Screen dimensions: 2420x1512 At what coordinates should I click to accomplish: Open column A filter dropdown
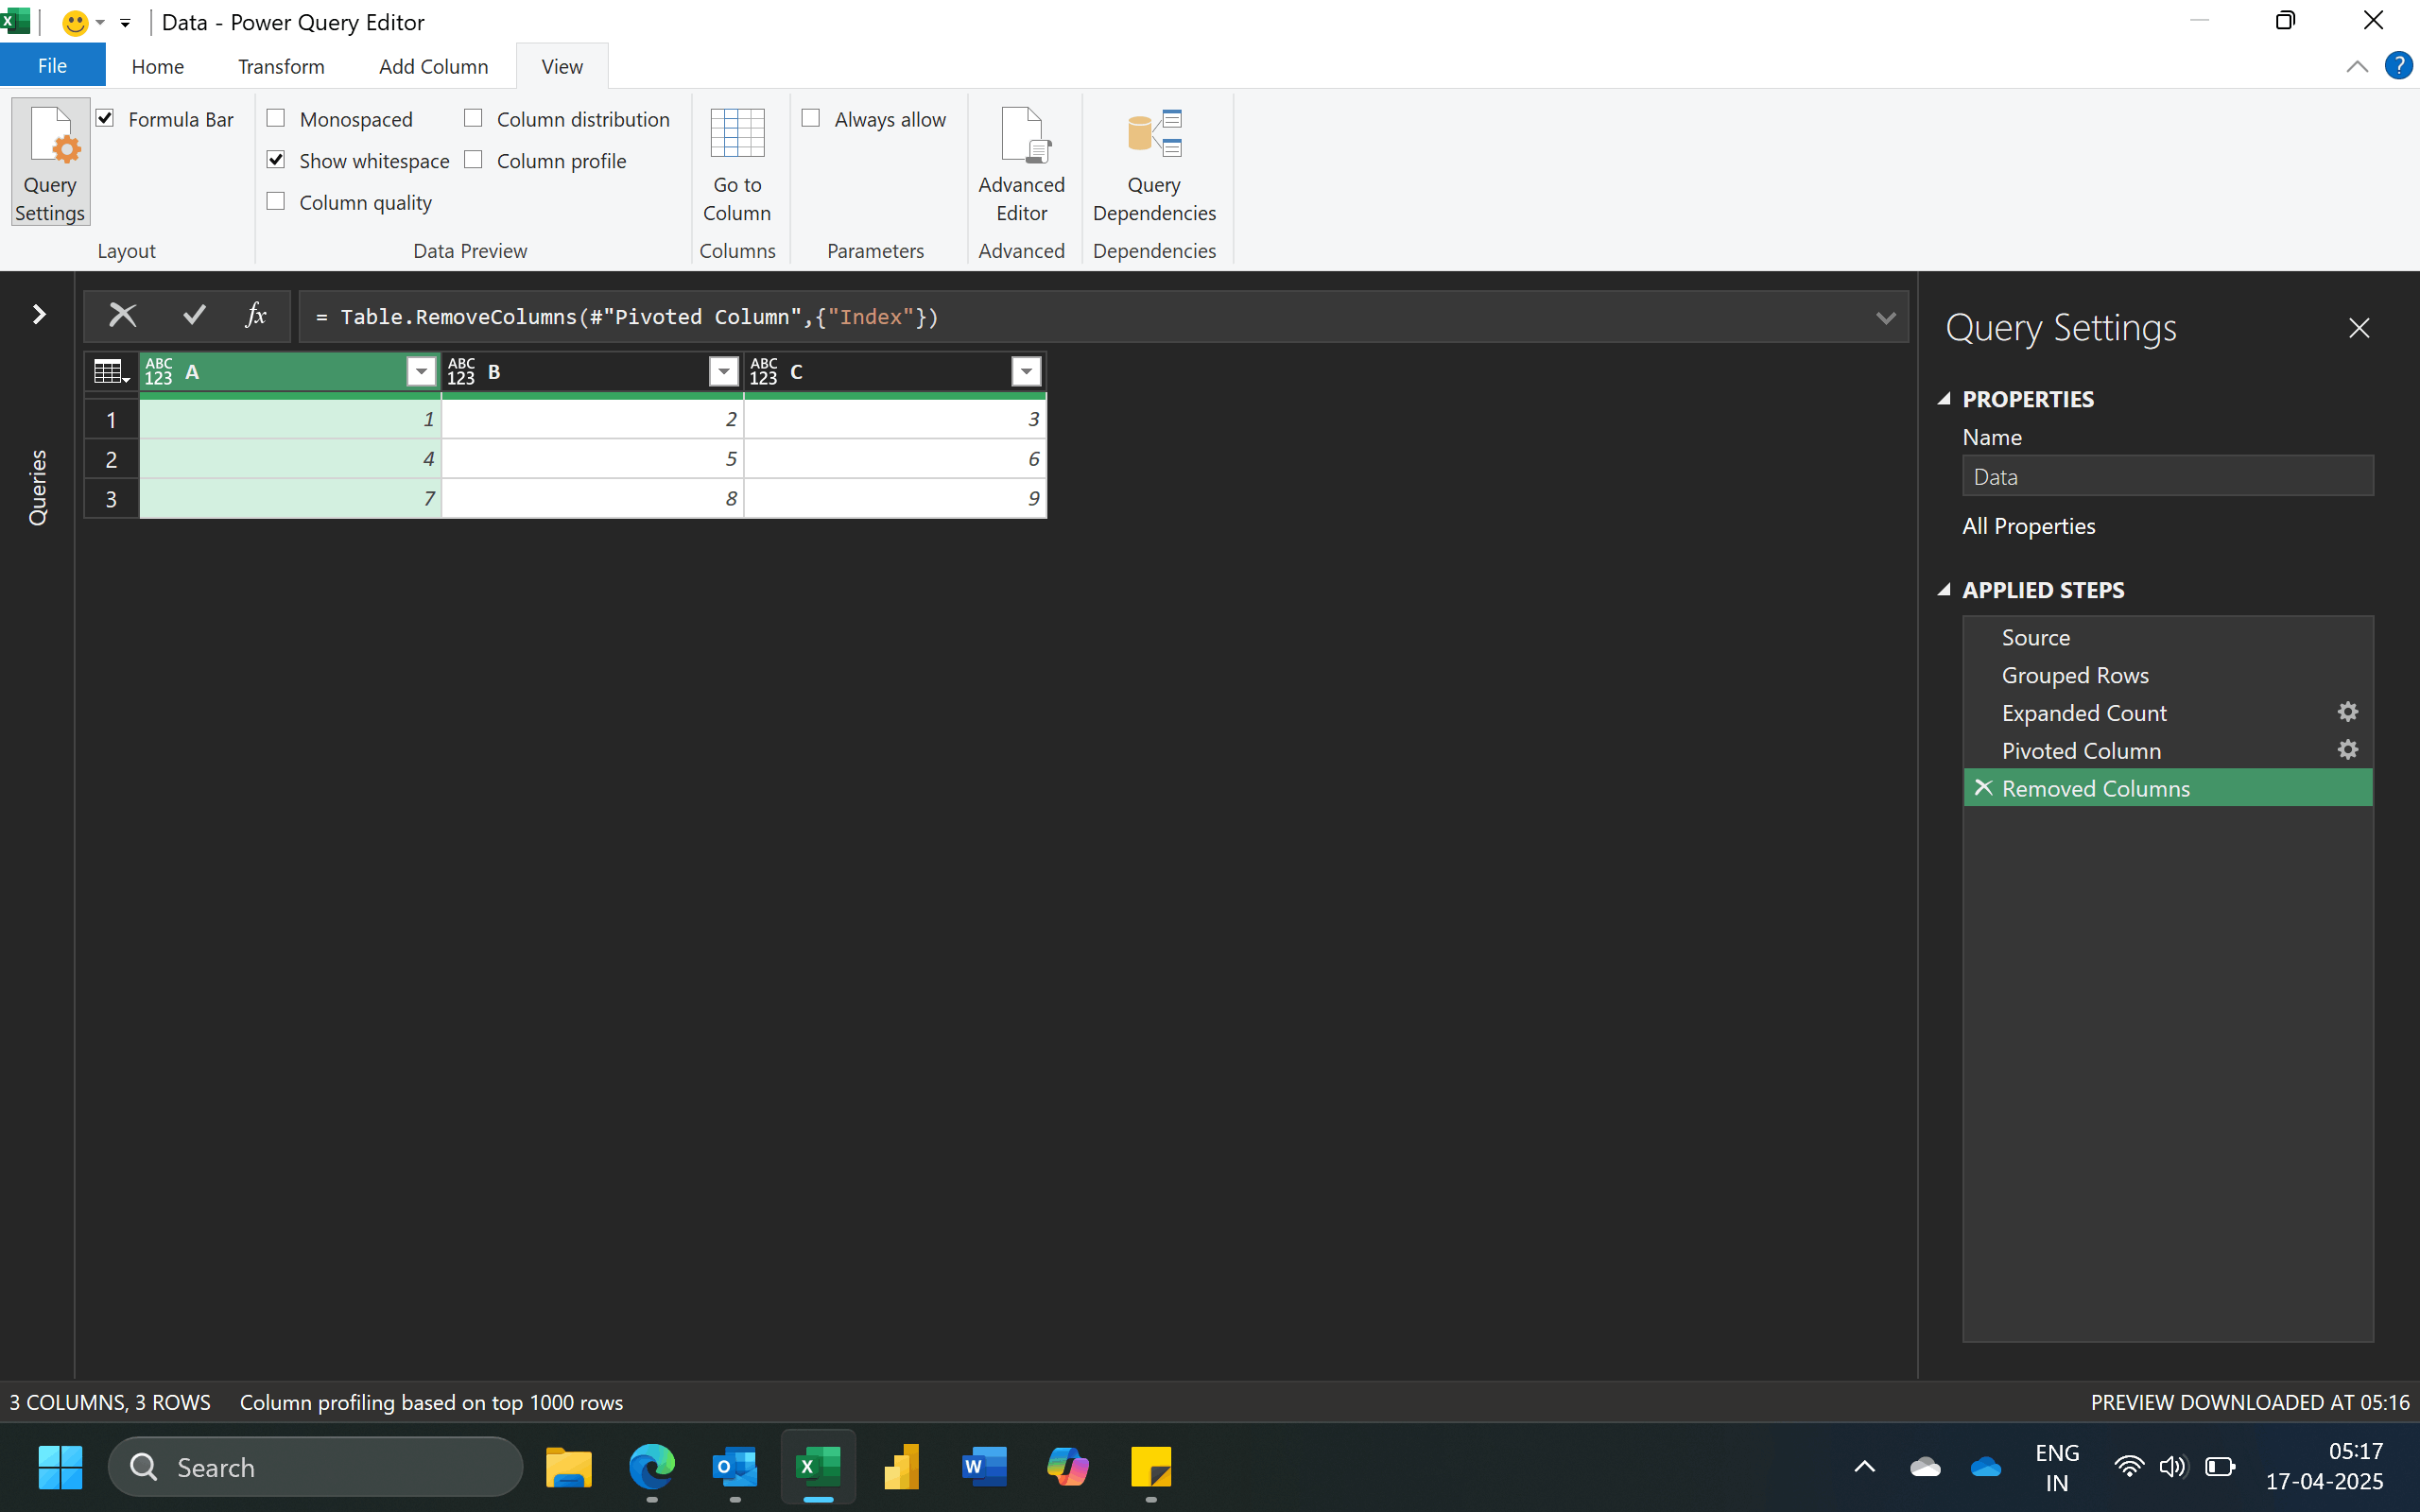(x=421, y=372)
